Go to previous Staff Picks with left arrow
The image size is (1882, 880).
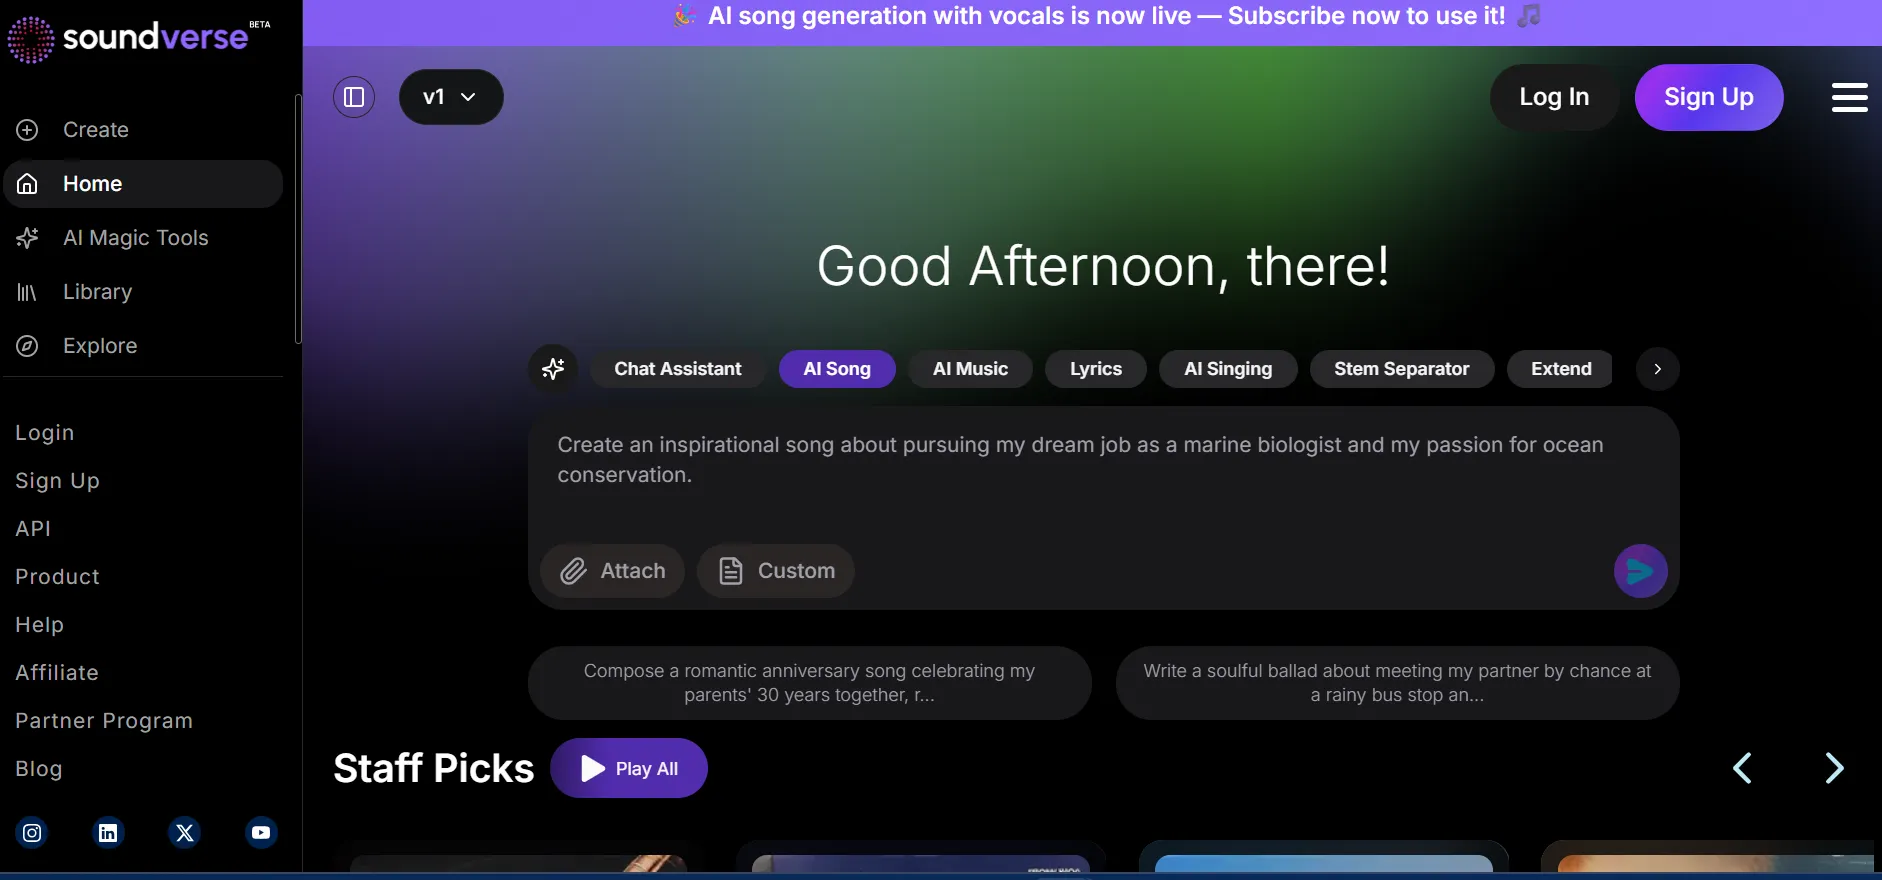coord(1742,768)
